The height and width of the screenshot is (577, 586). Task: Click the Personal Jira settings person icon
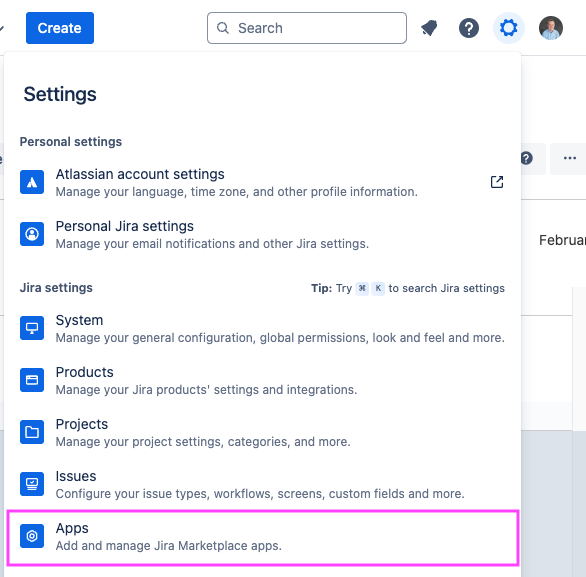coord(32,234)
